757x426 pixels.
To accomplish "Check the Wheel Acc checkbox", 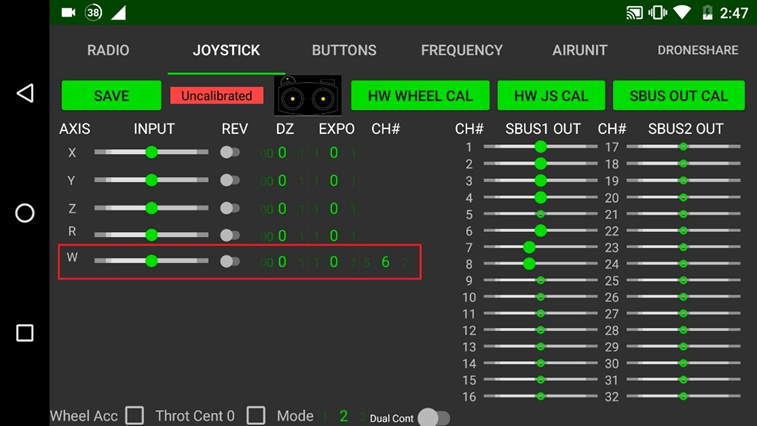I will [135, 415].
